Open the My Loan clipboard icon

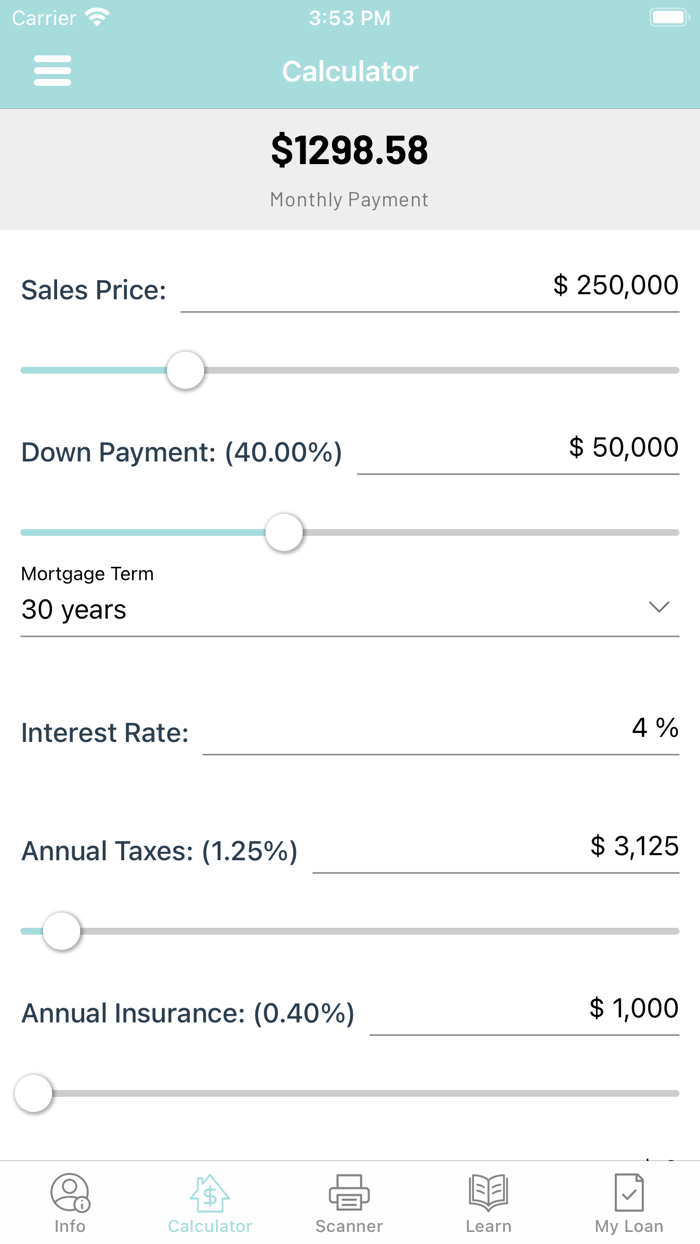(628, 1192)
